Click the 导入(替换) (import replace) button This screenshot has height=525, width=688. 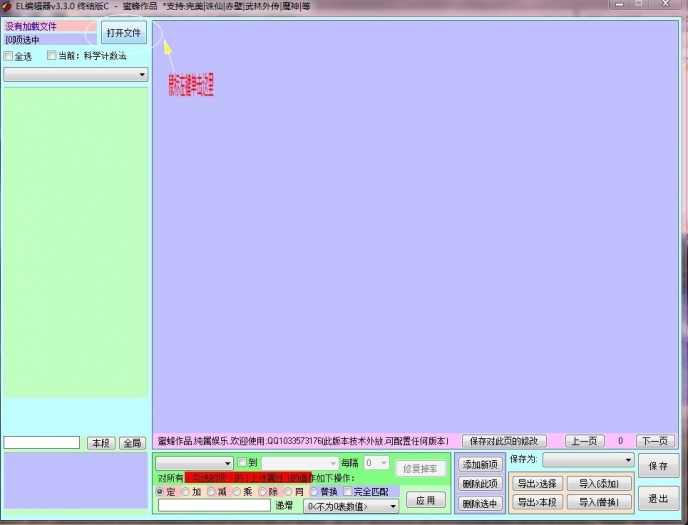pos(599,502)
